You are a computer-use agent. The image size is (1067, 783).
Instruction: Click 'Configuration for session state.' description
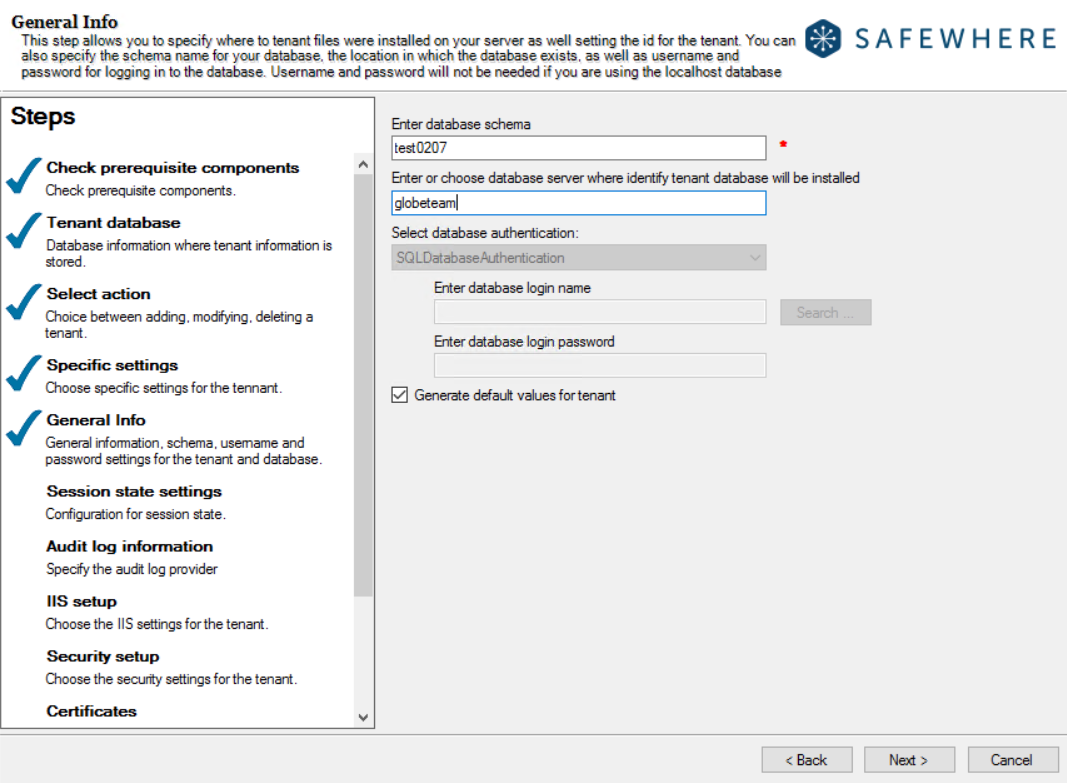135,514
